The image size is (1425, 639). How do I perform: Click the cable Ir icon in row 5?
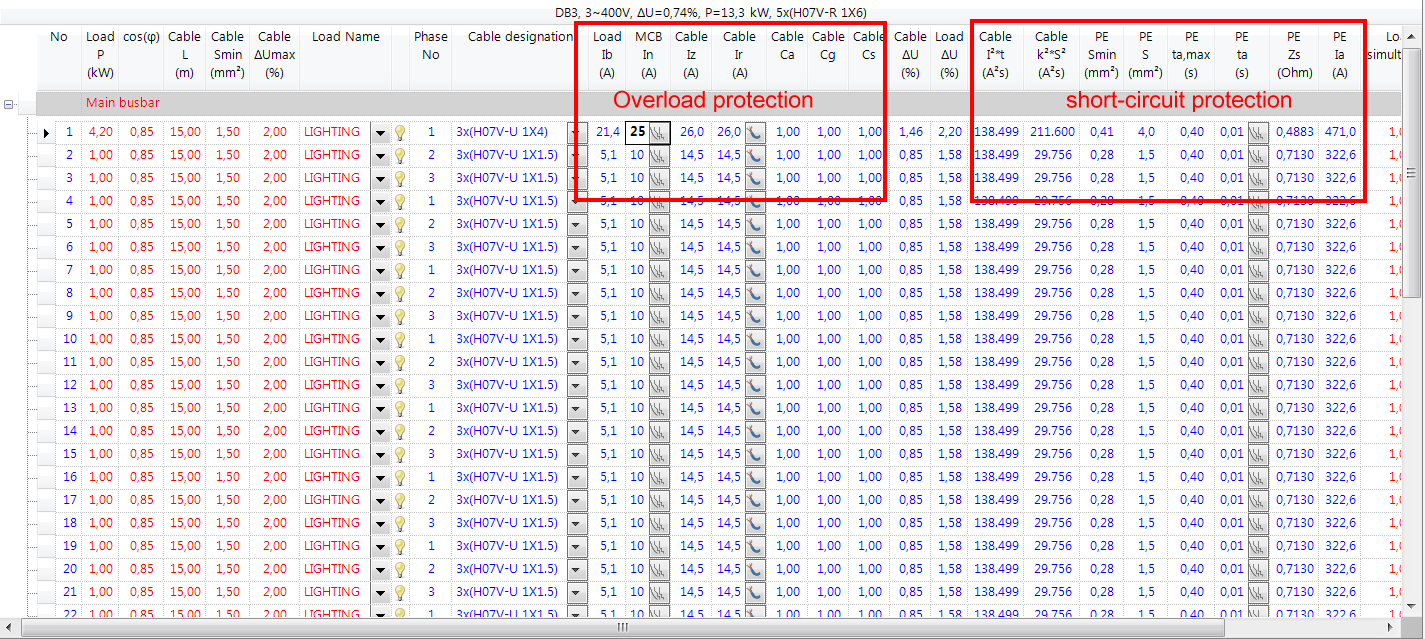[x=755, y=224]
